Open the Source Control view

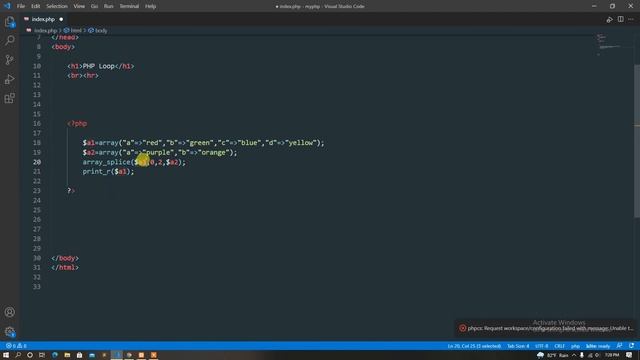pos(10,60)
